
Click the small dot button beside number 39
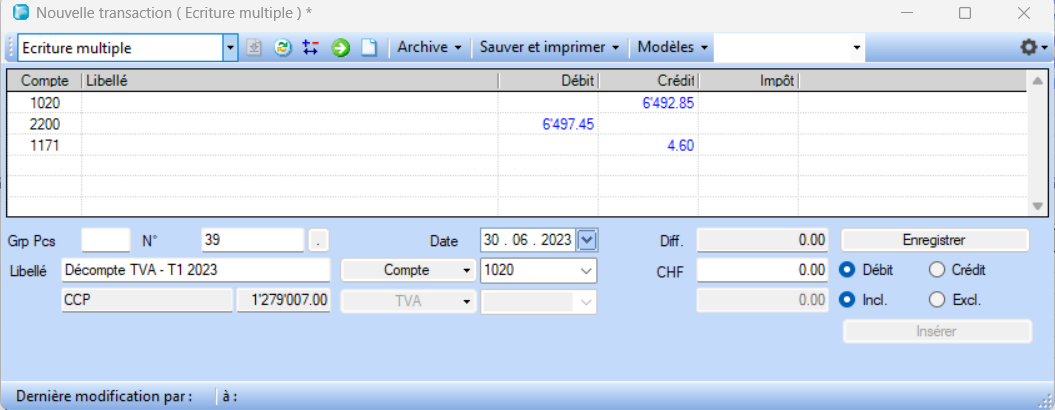pyautogui.click(x=319, y=240)
